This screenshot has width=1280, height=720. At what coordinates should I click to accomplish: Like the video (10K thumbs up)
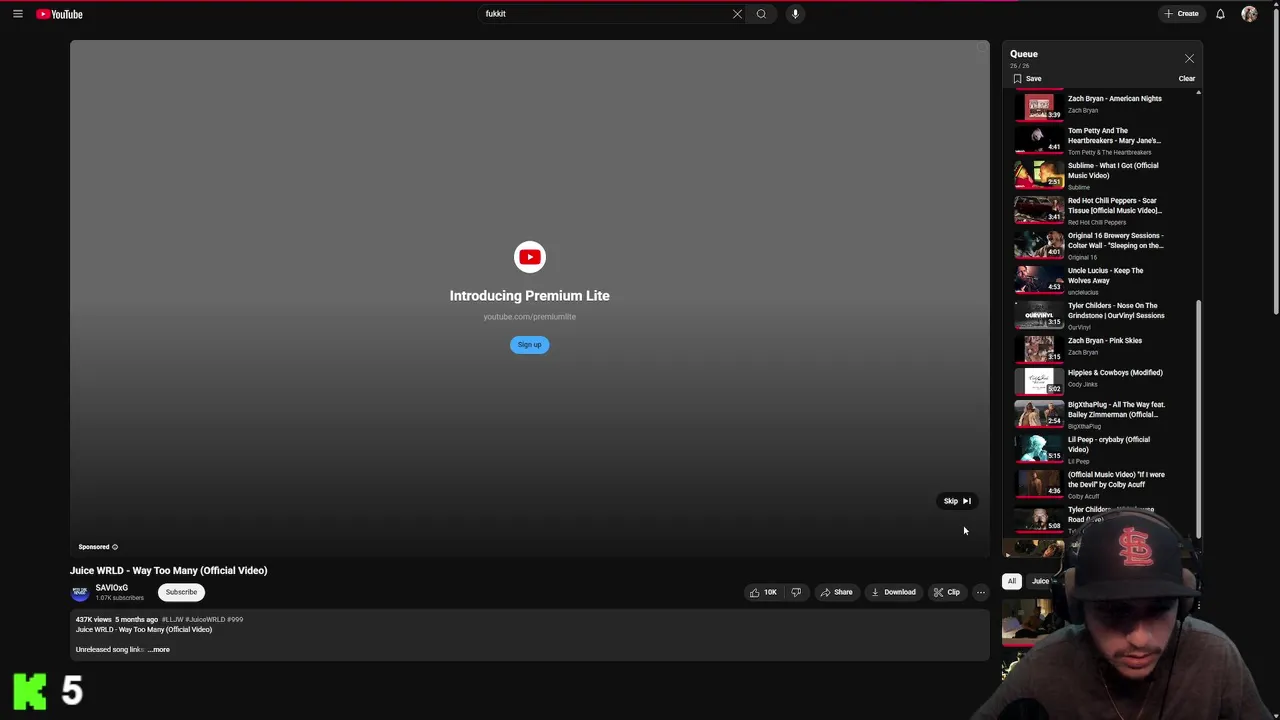[x=763, y=592]
